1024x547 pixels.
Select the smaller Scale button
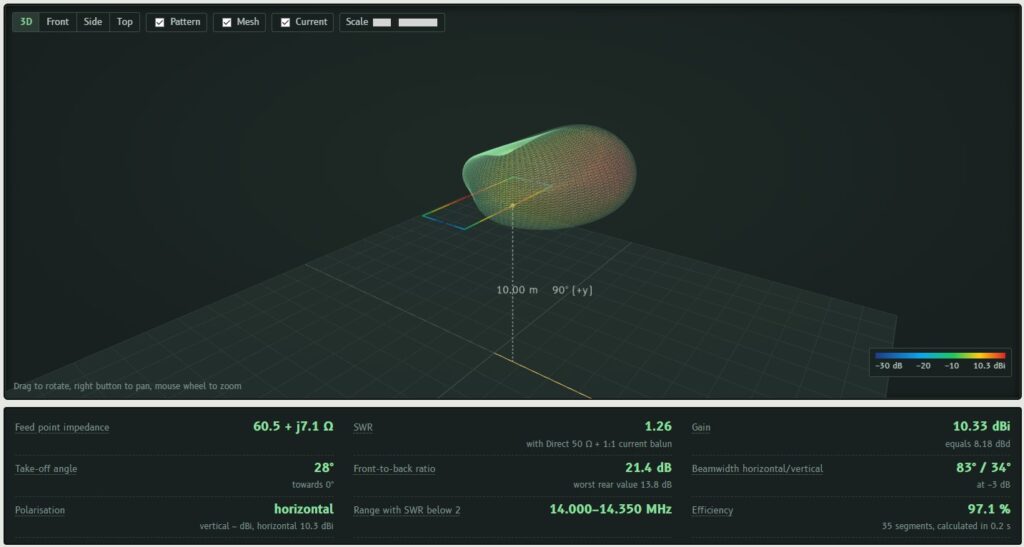tap(382, 22)
